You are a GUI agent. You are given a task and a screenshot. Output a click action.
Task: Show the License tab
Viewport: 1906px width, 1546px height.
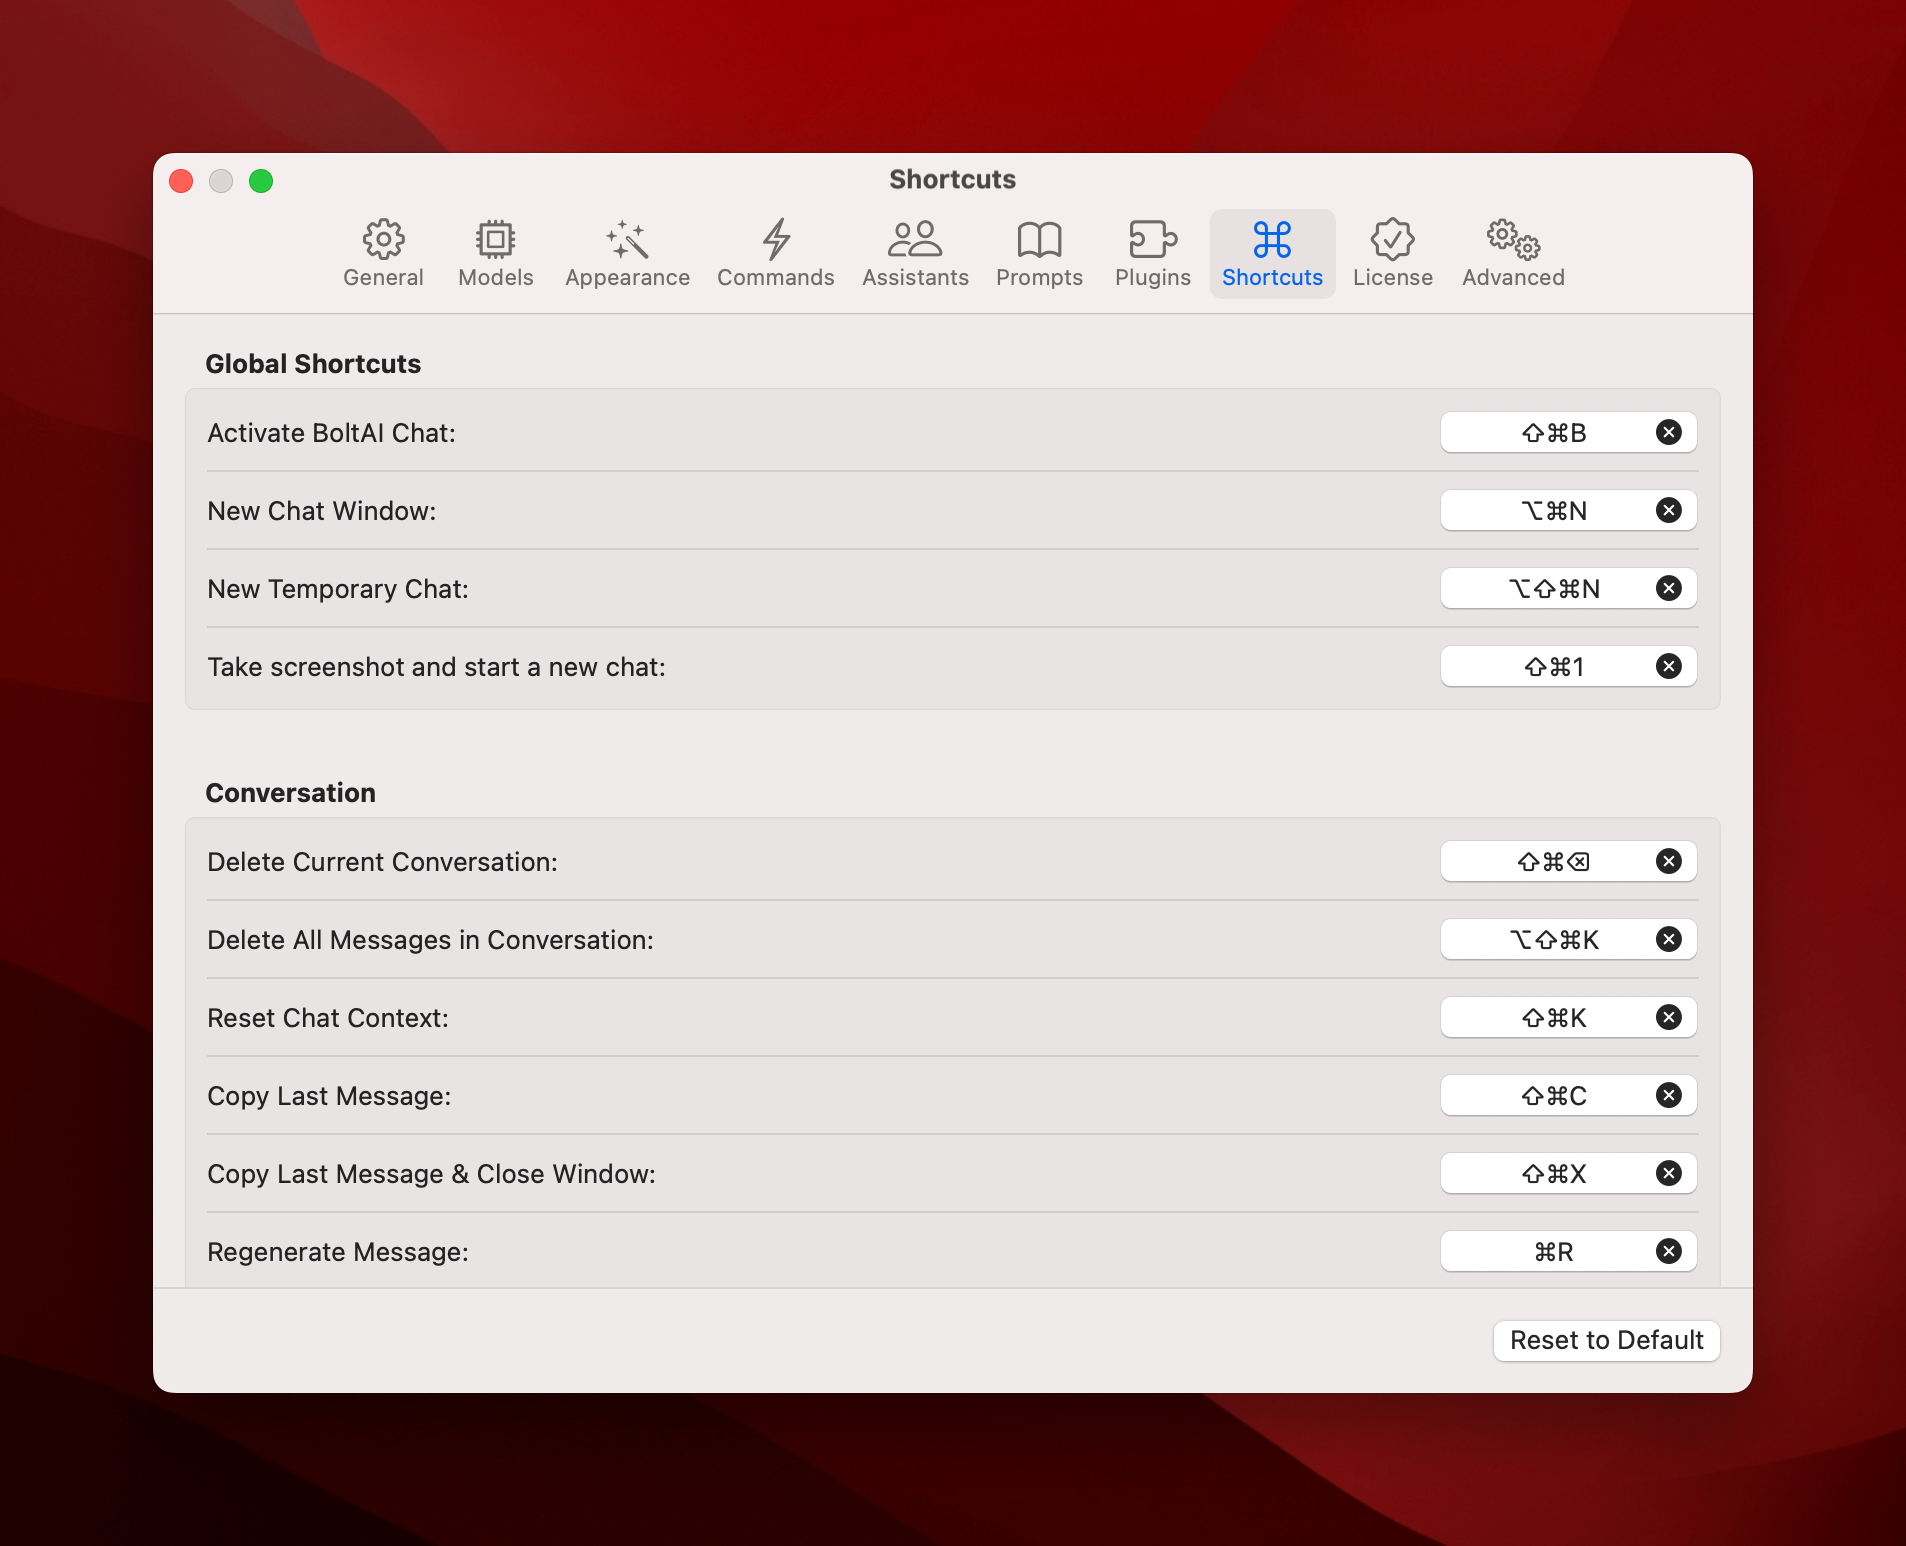point(1392,254)
